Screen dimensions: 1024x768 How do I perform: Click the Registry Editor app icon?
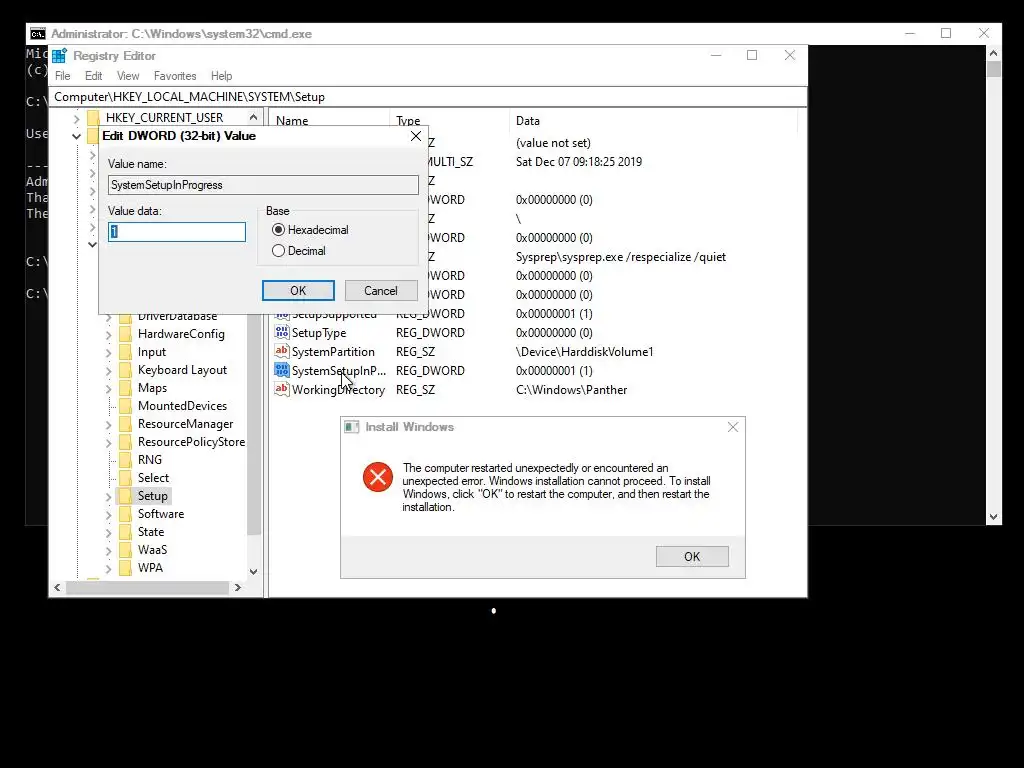tap(59, 56)
